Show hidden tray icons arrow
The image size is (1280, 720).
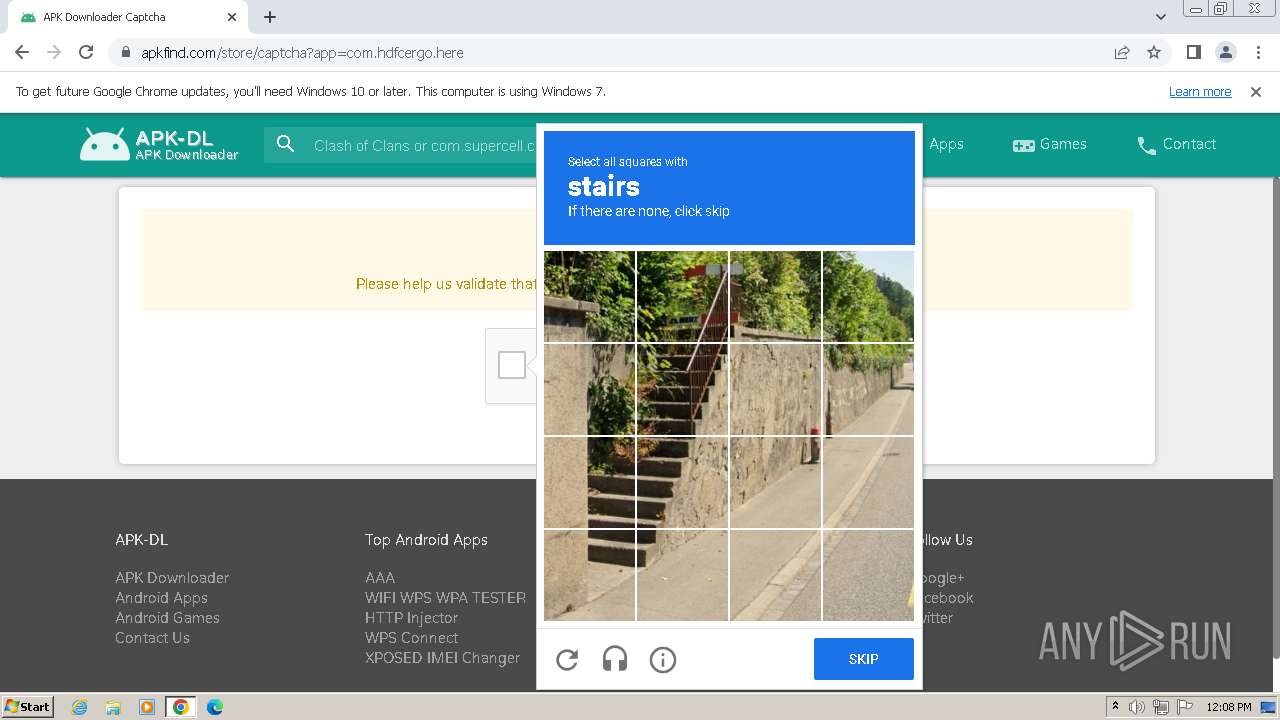1115,707
